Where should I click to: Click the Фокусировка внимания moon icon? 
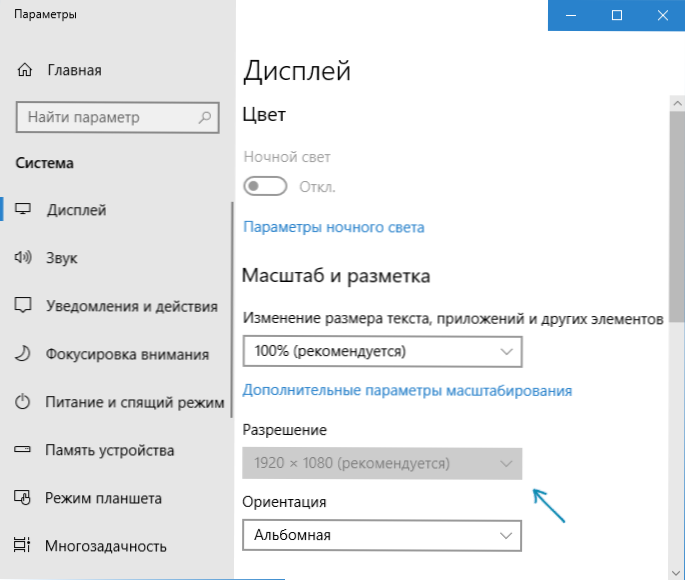(22, 353)
